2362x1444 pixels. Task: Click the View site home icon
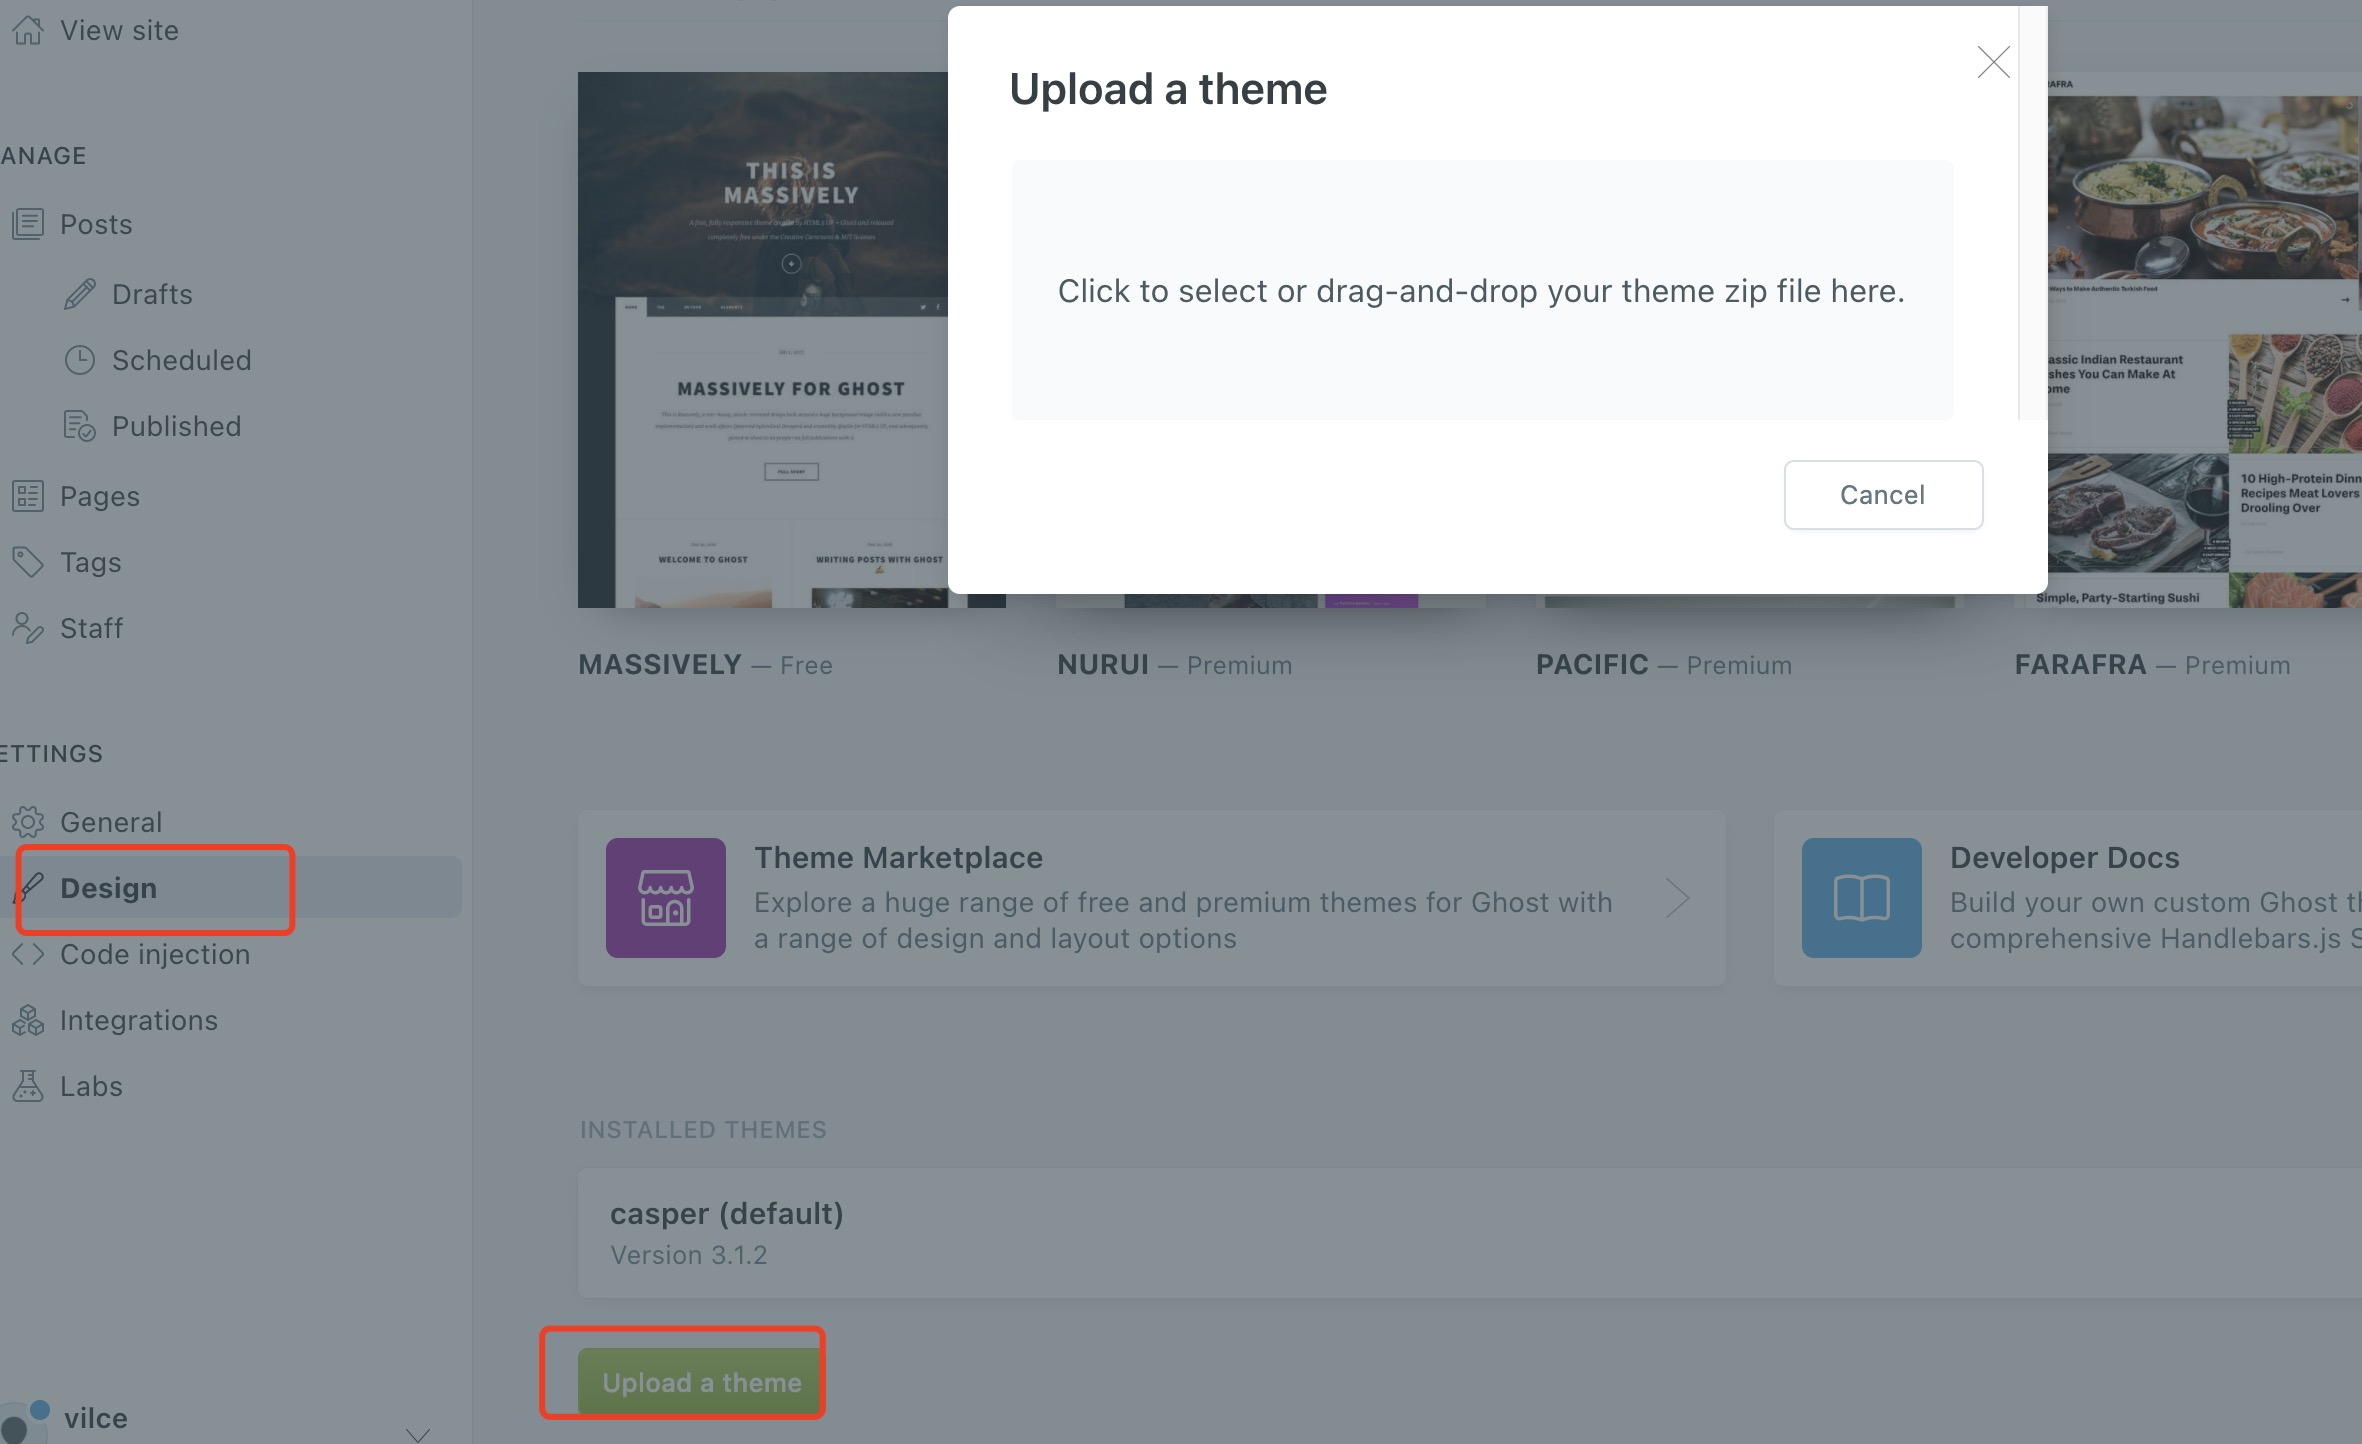28,29
